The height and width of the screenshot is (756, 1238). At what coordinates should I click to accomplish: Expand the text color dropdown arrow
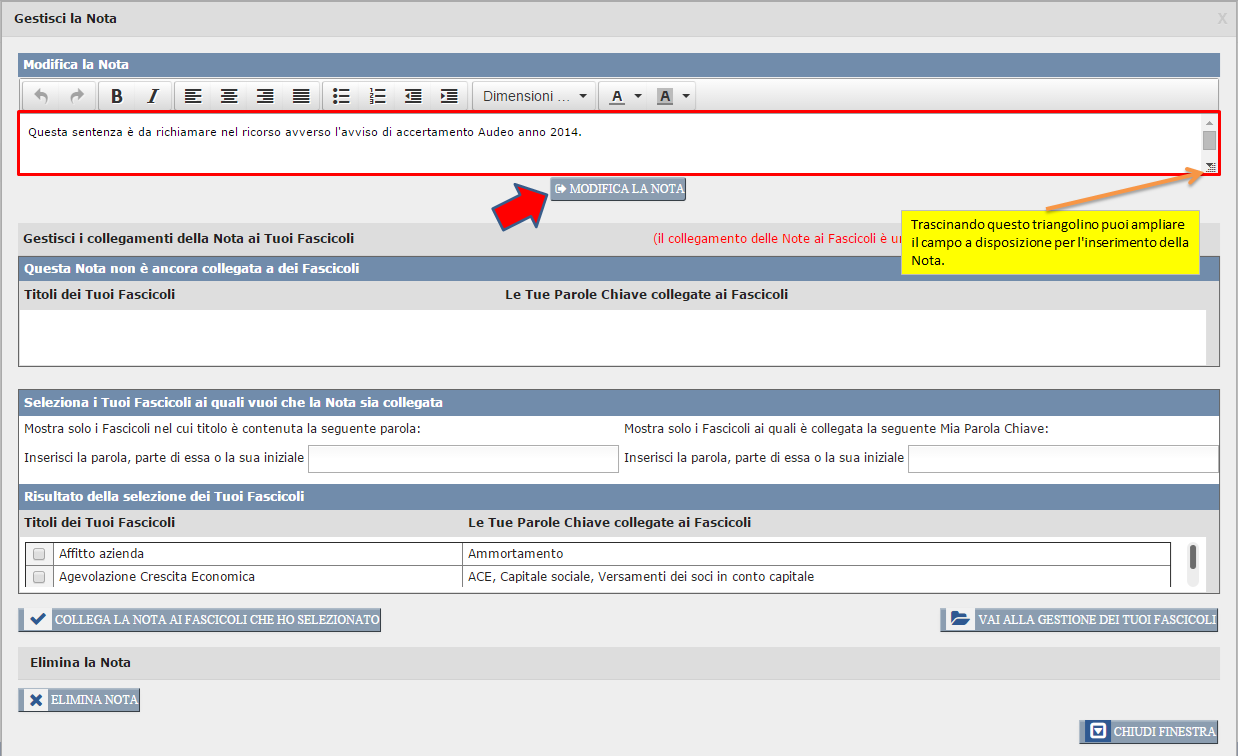pyautogui.click(x=638, y=96)
